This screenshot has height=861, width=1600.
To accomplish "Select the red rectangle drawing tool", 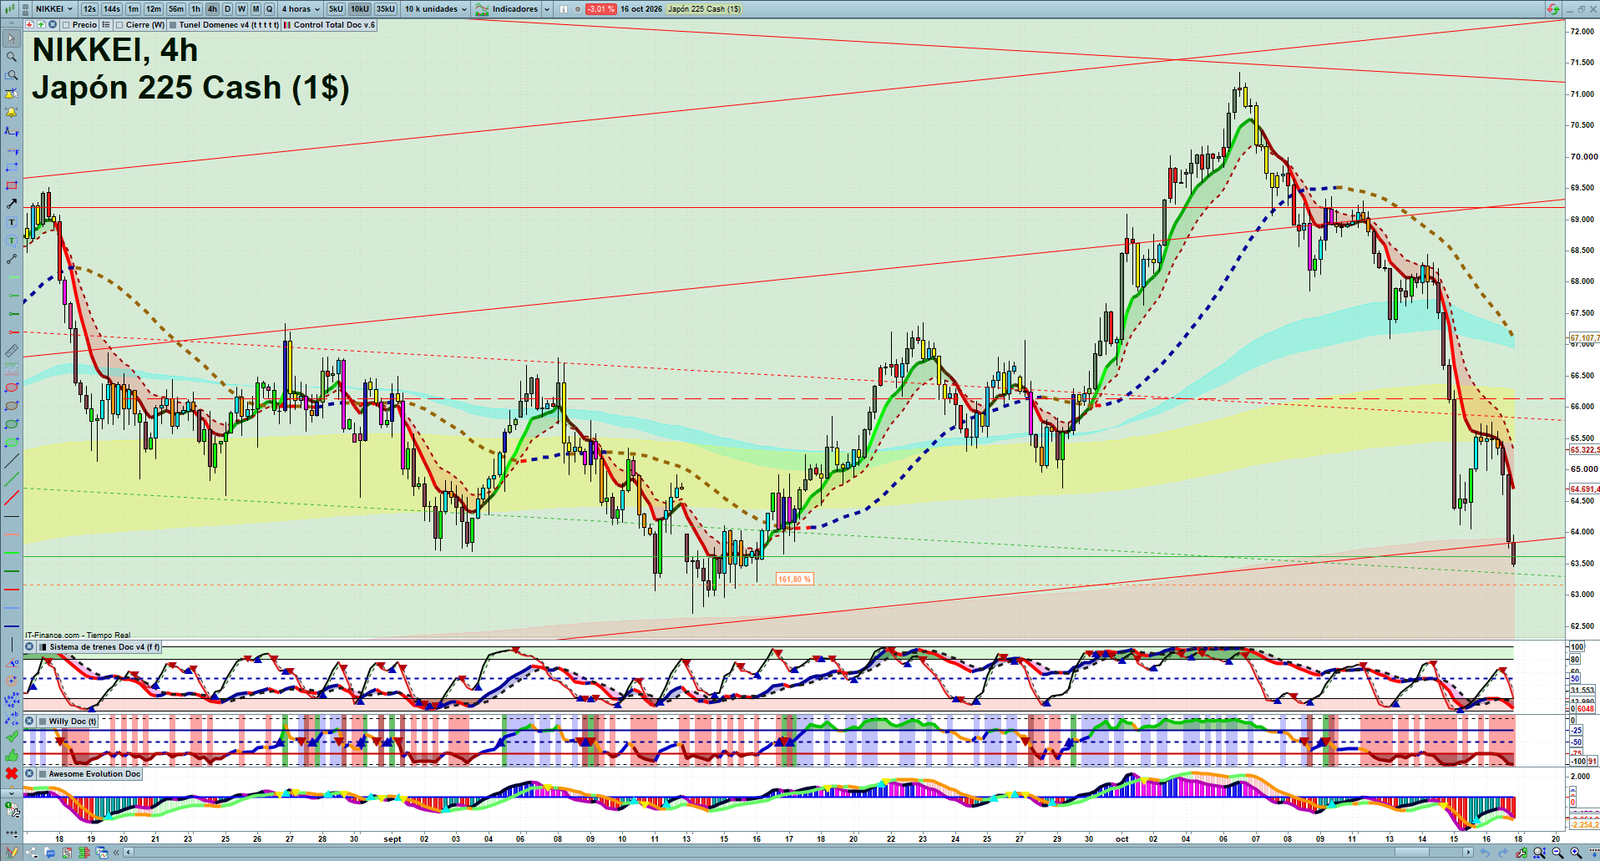I will (x=11, y=185).
